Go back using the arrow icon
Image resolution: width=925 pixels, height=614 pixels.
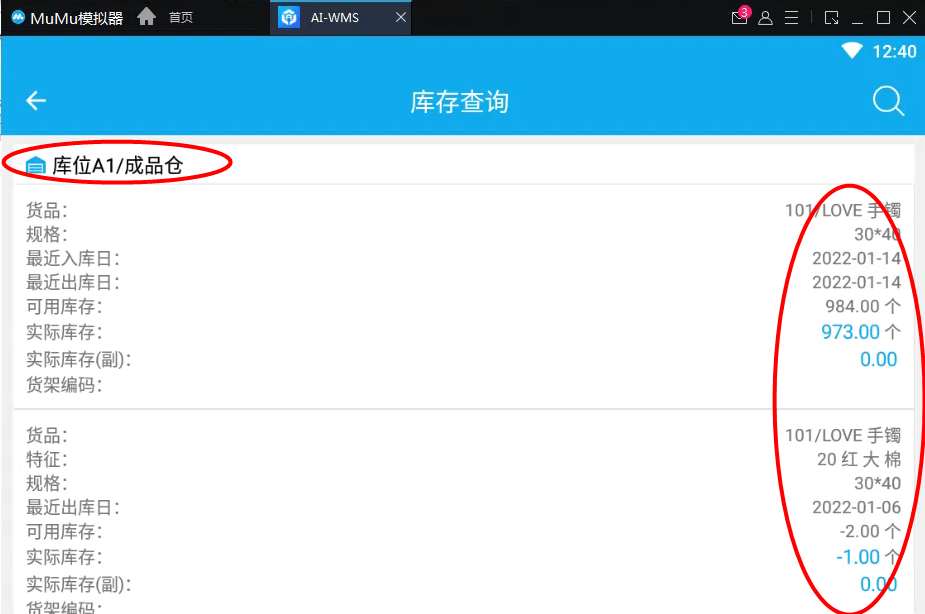(x=36, y=101)
